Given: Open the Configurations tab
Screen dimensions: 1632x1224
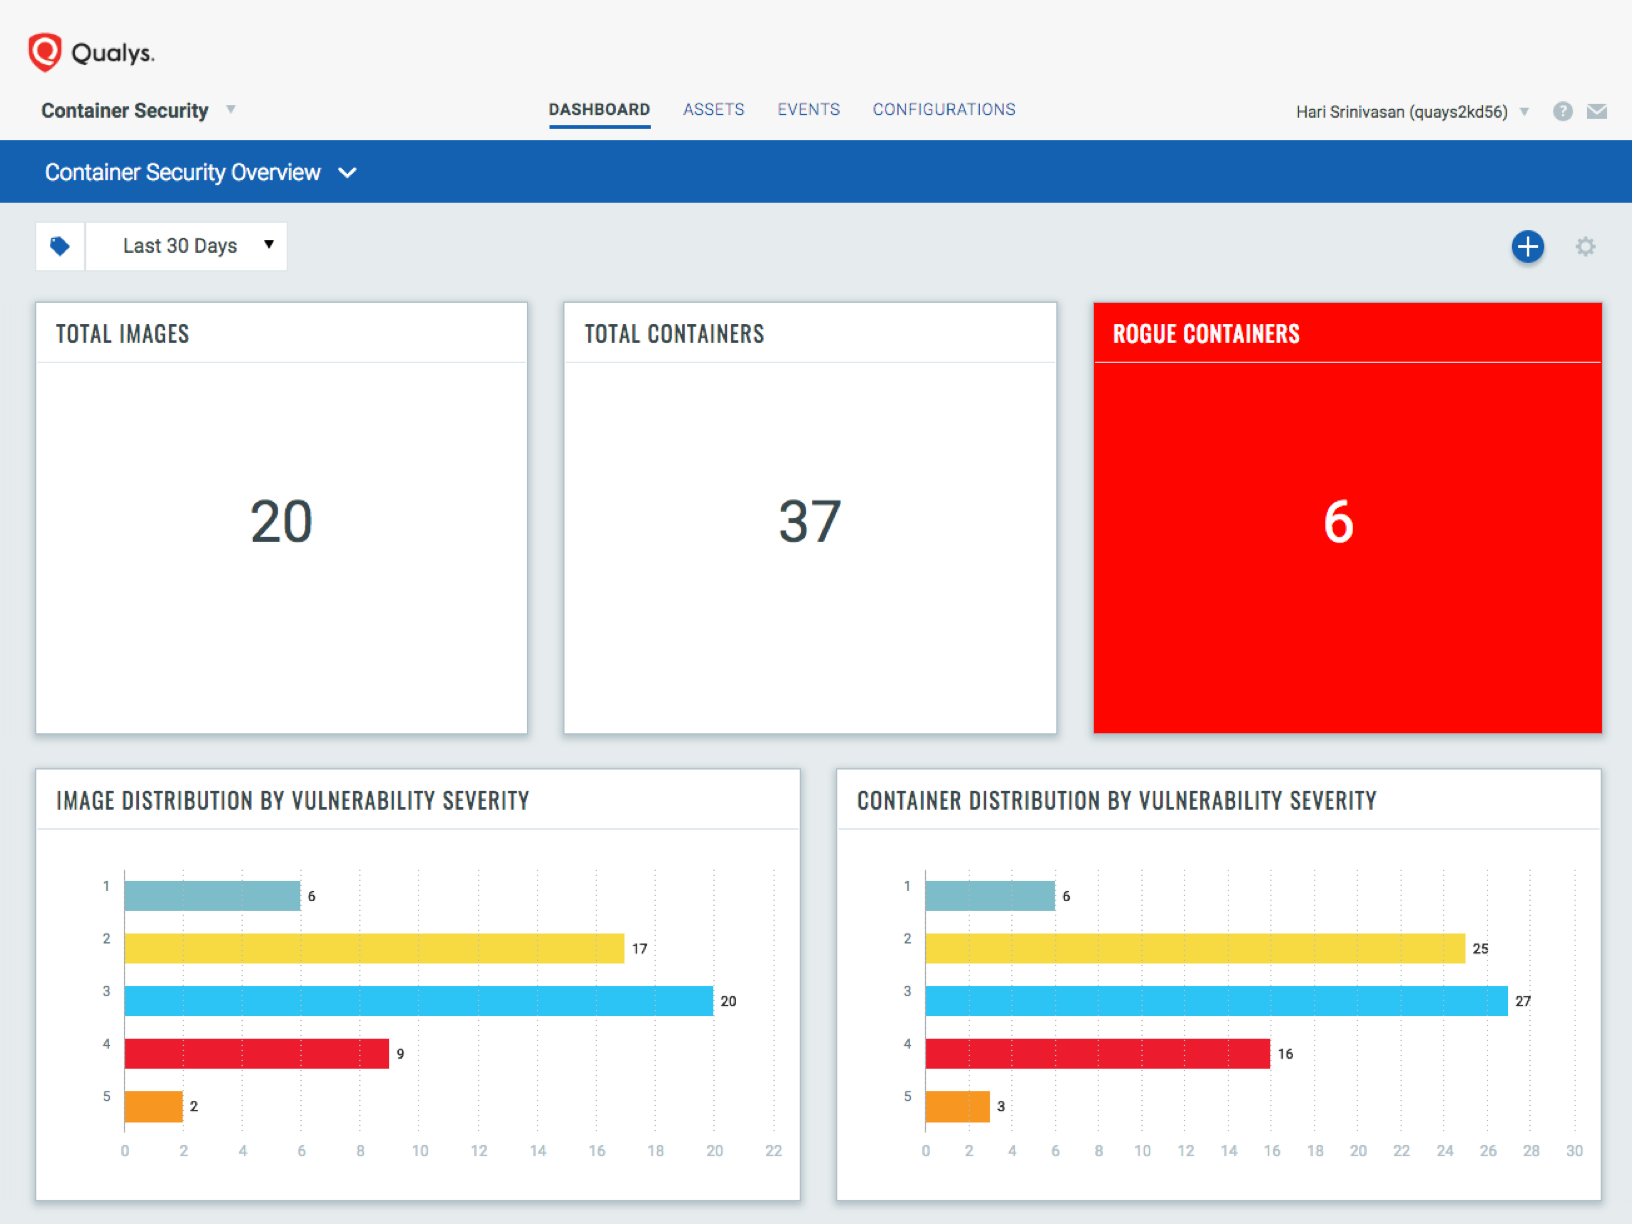Looking at the screenshot, I should [943, 110].
